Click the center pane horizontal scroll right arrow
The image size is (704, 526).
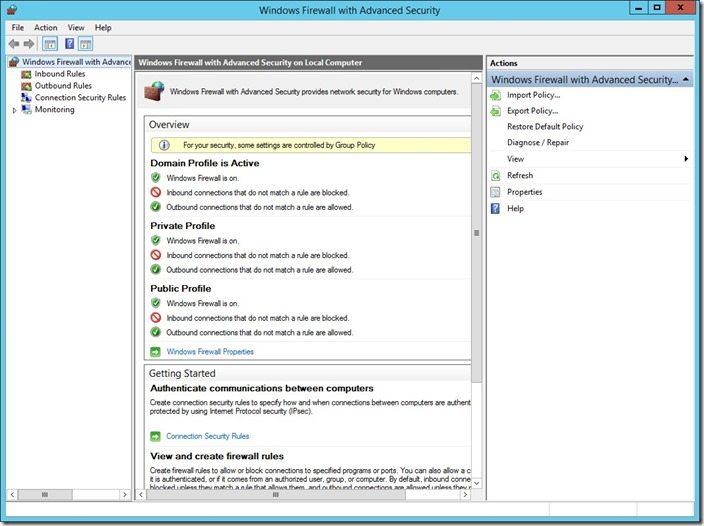click(x=465, y=495)
